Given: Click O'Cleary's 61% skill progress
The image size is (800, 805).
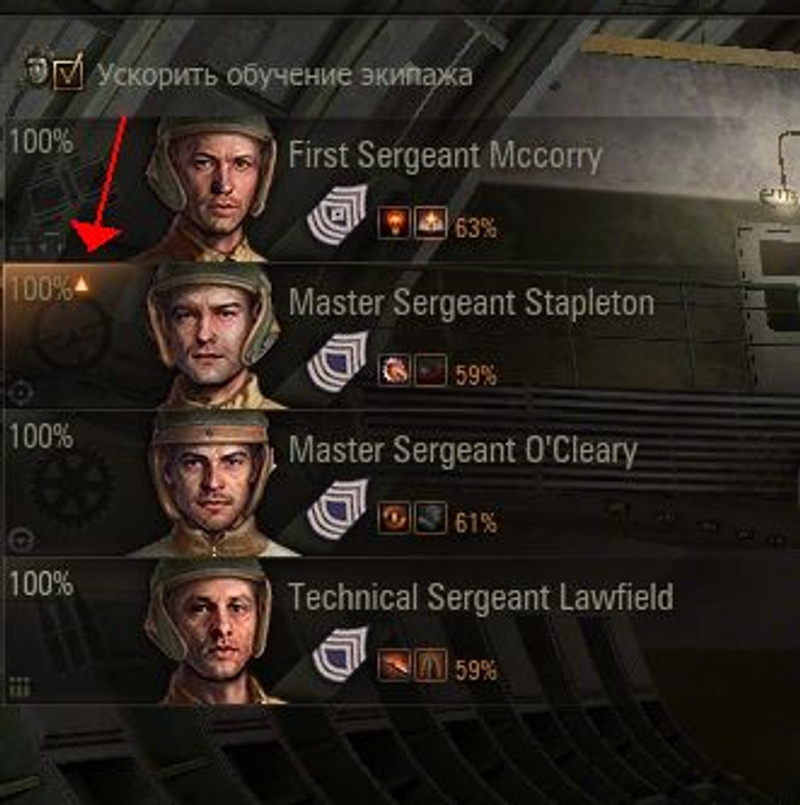Looking at the screenshot, I should pos(475,523).
